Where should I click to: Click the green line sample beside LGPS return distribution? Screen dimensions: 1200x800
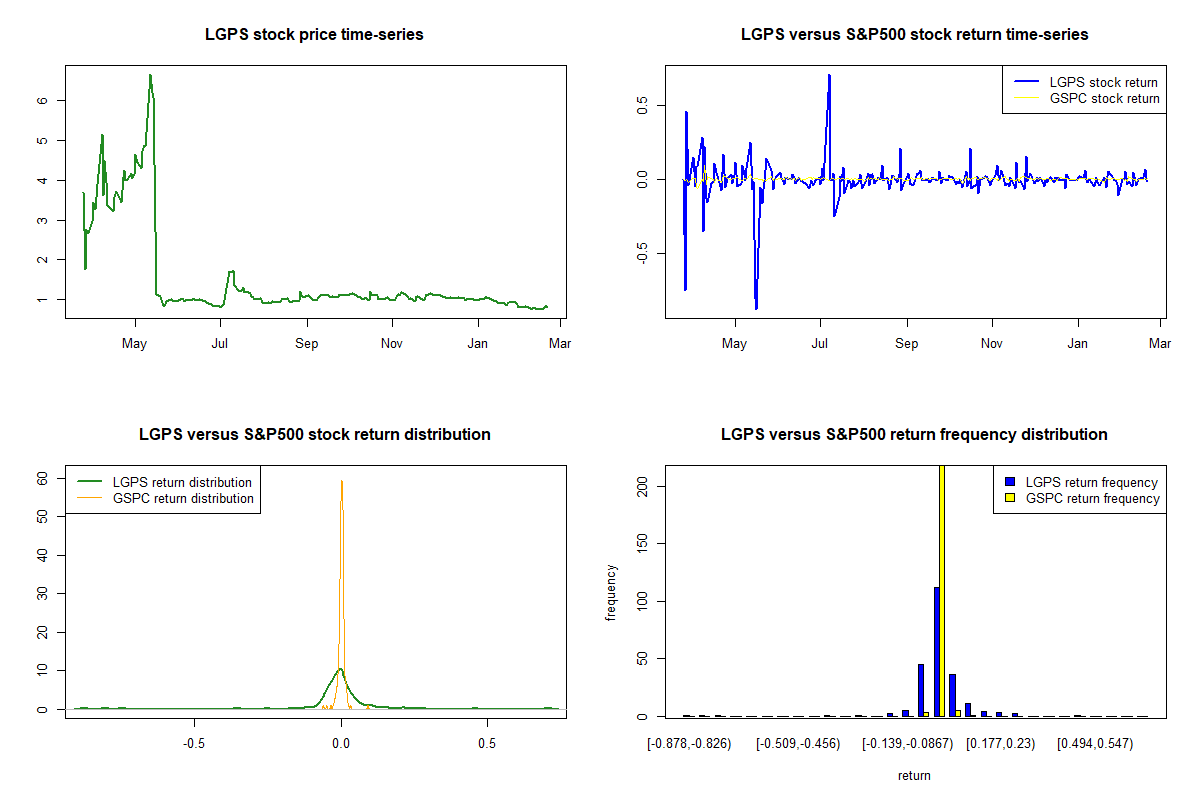(90, 482)
